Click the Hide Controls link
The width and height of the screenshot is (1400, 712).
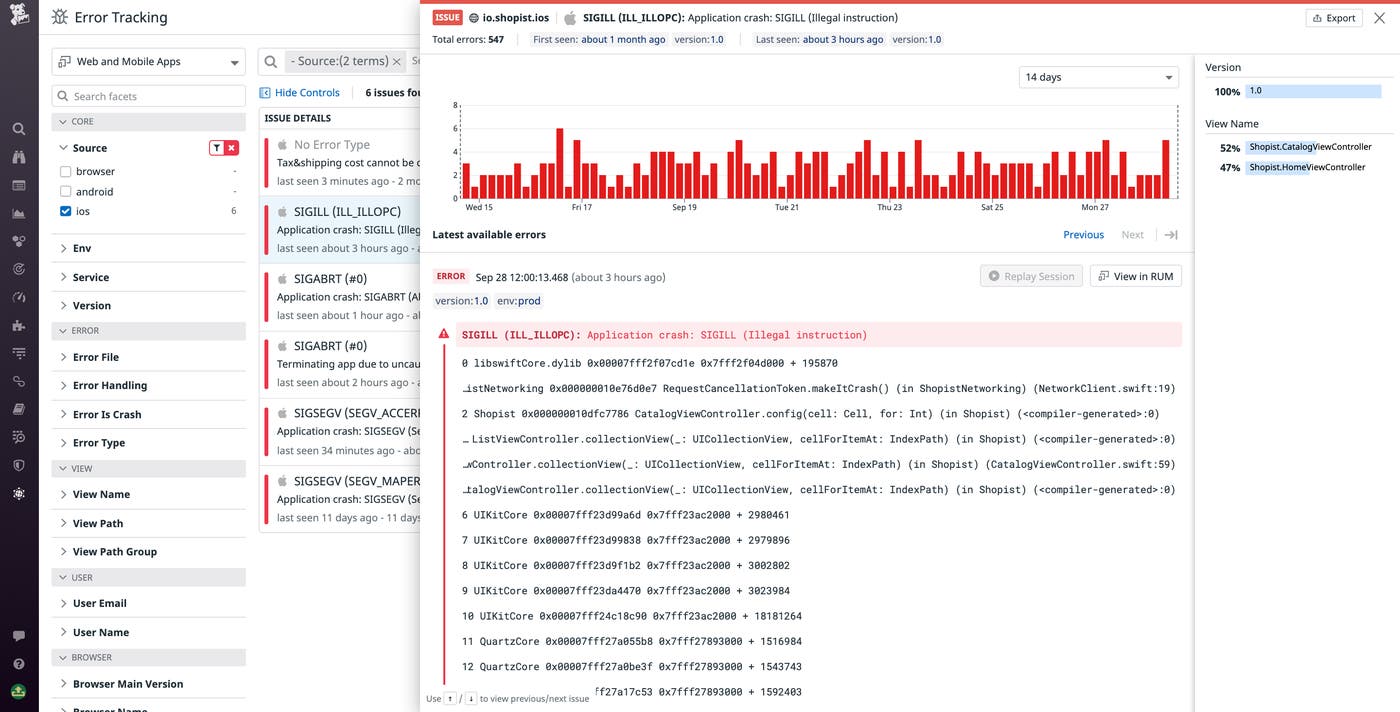click(x=299, y=91)
